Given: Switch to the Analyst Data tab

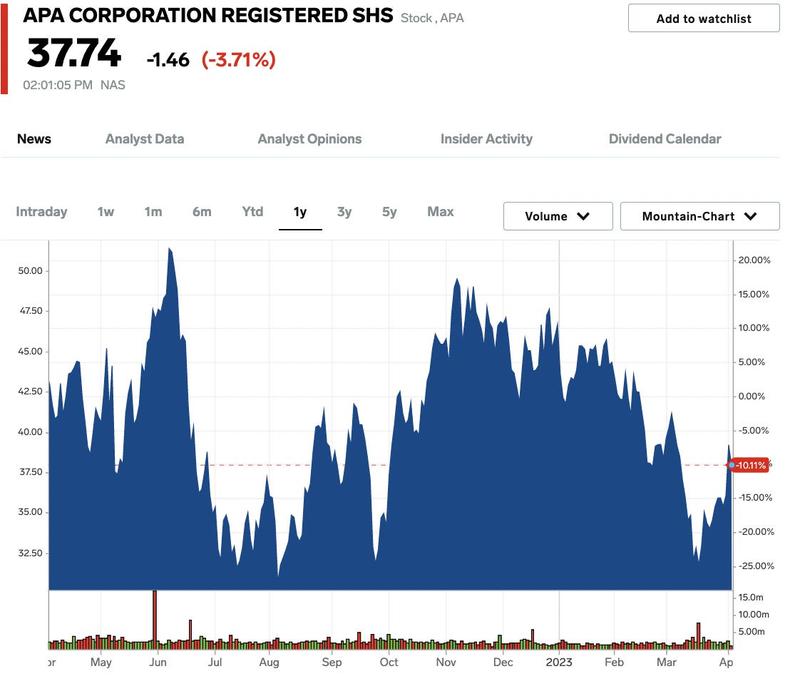Looking at the screenshot, I should pyautogui.click(x=144, y=139).
